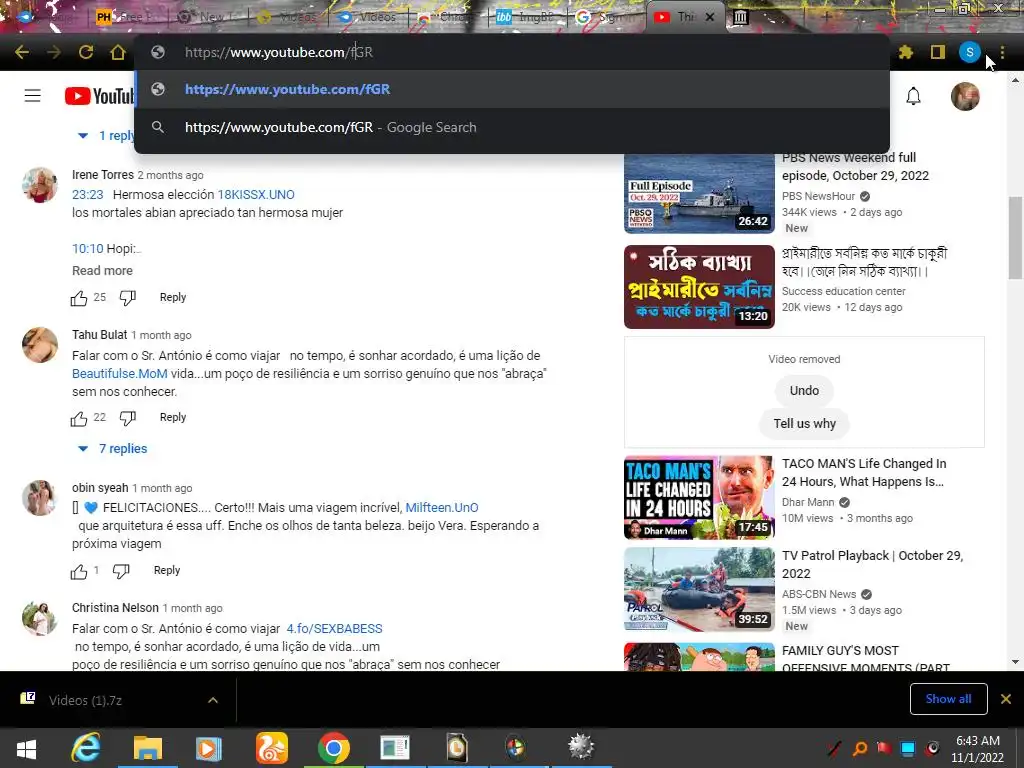Open obin syeah's profile picture
The width and height of the screenshot is (1024, 768).
40,498
